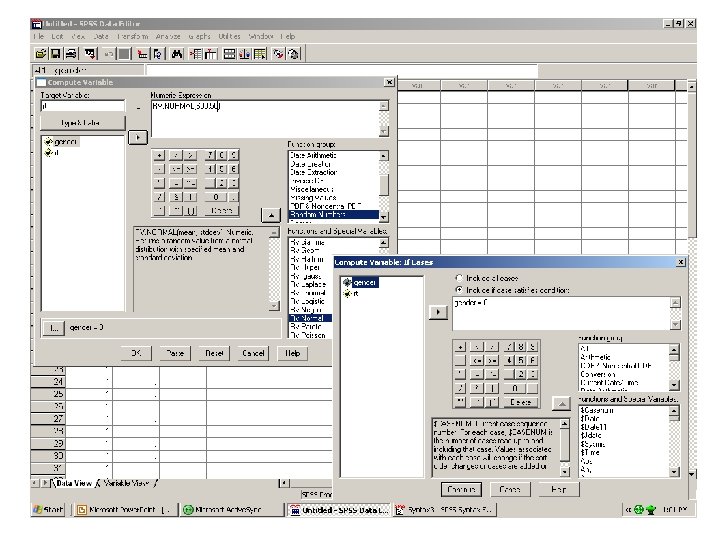Click scroll-down arrow of If Cases functions list
720x540 pixels.
click(674, 472)
